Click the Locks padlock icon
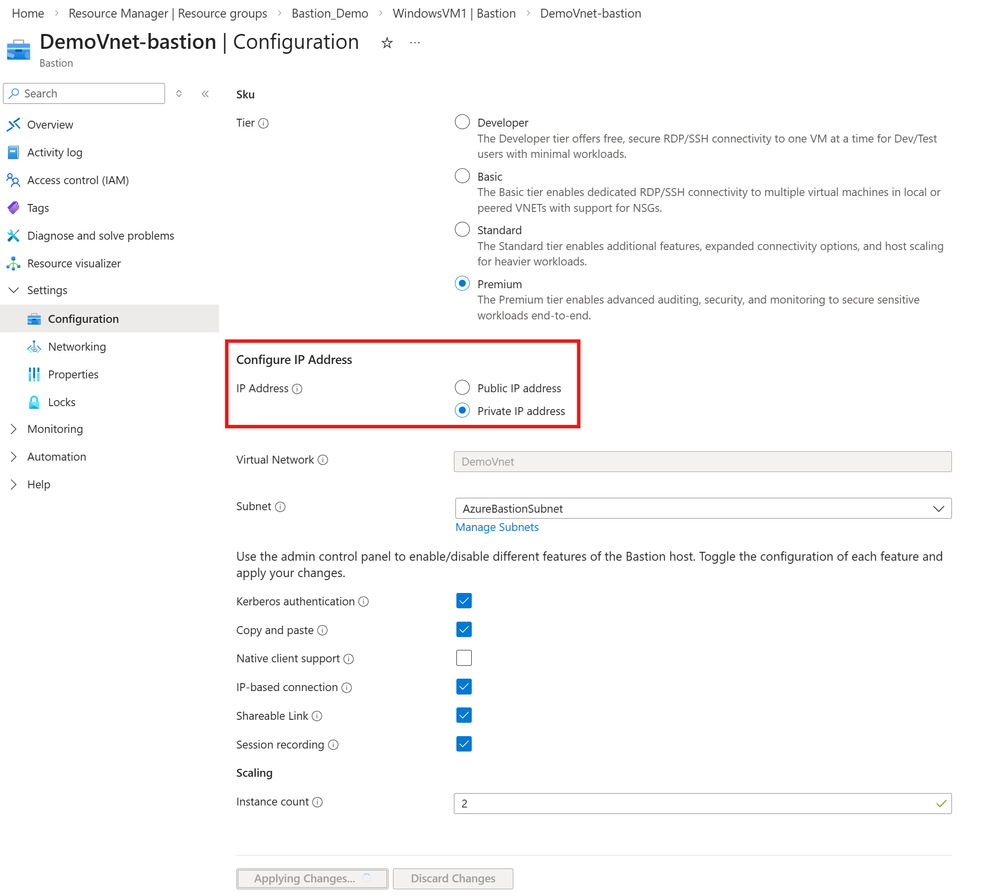999x896 pixels. click(x=34, y=402)
